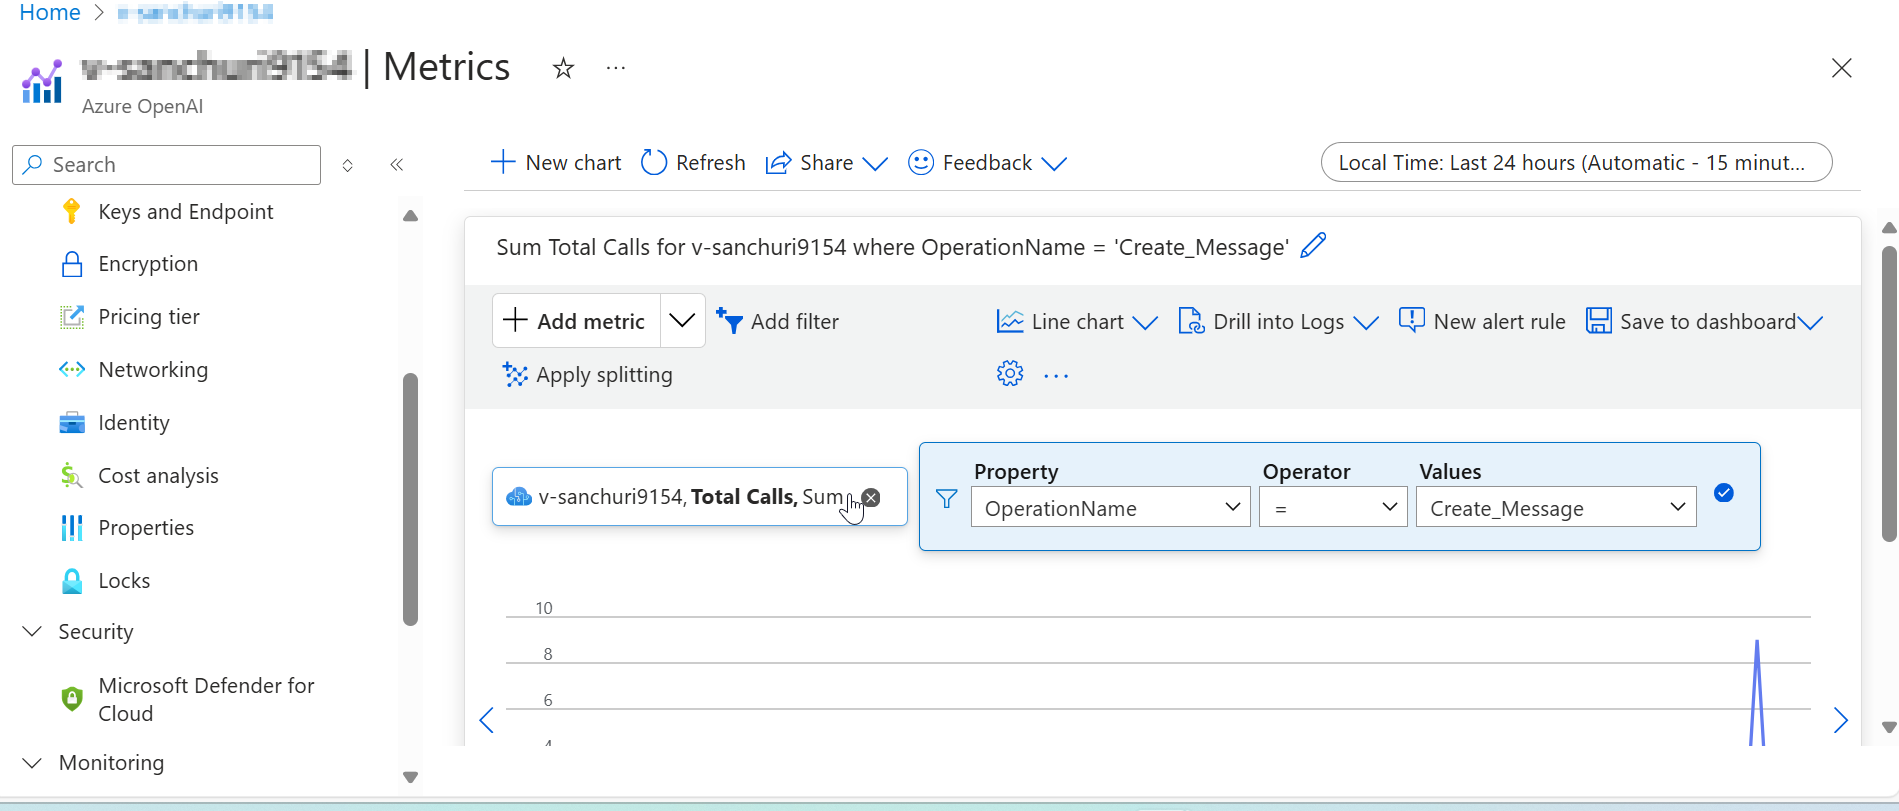Image resolution: width=1899 pixels, height=811 pixels.
Task: Toggle expand/collapse all menu groups icon
Action: (x=347, y=165)
